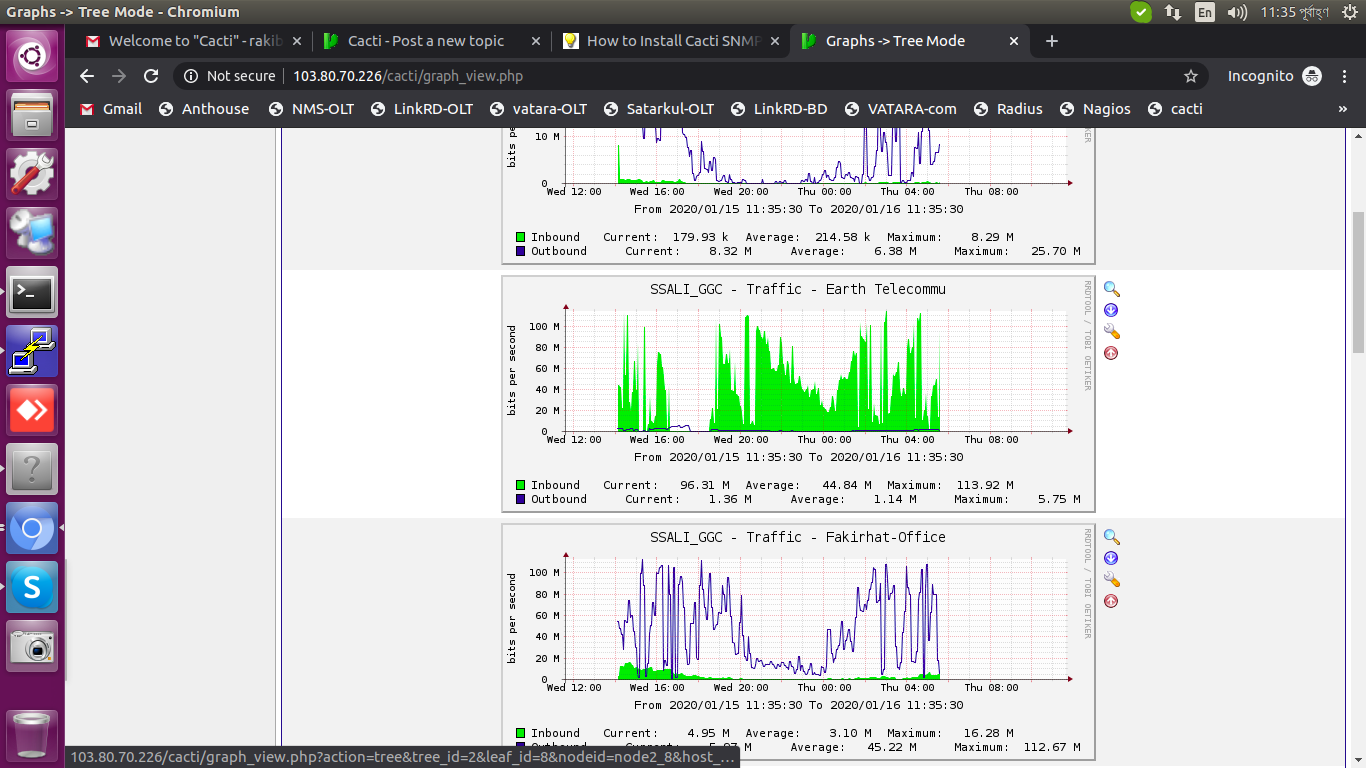Open the vatara-OLT bookmark
Screen dimensions: 1366x768
point(538,109)
